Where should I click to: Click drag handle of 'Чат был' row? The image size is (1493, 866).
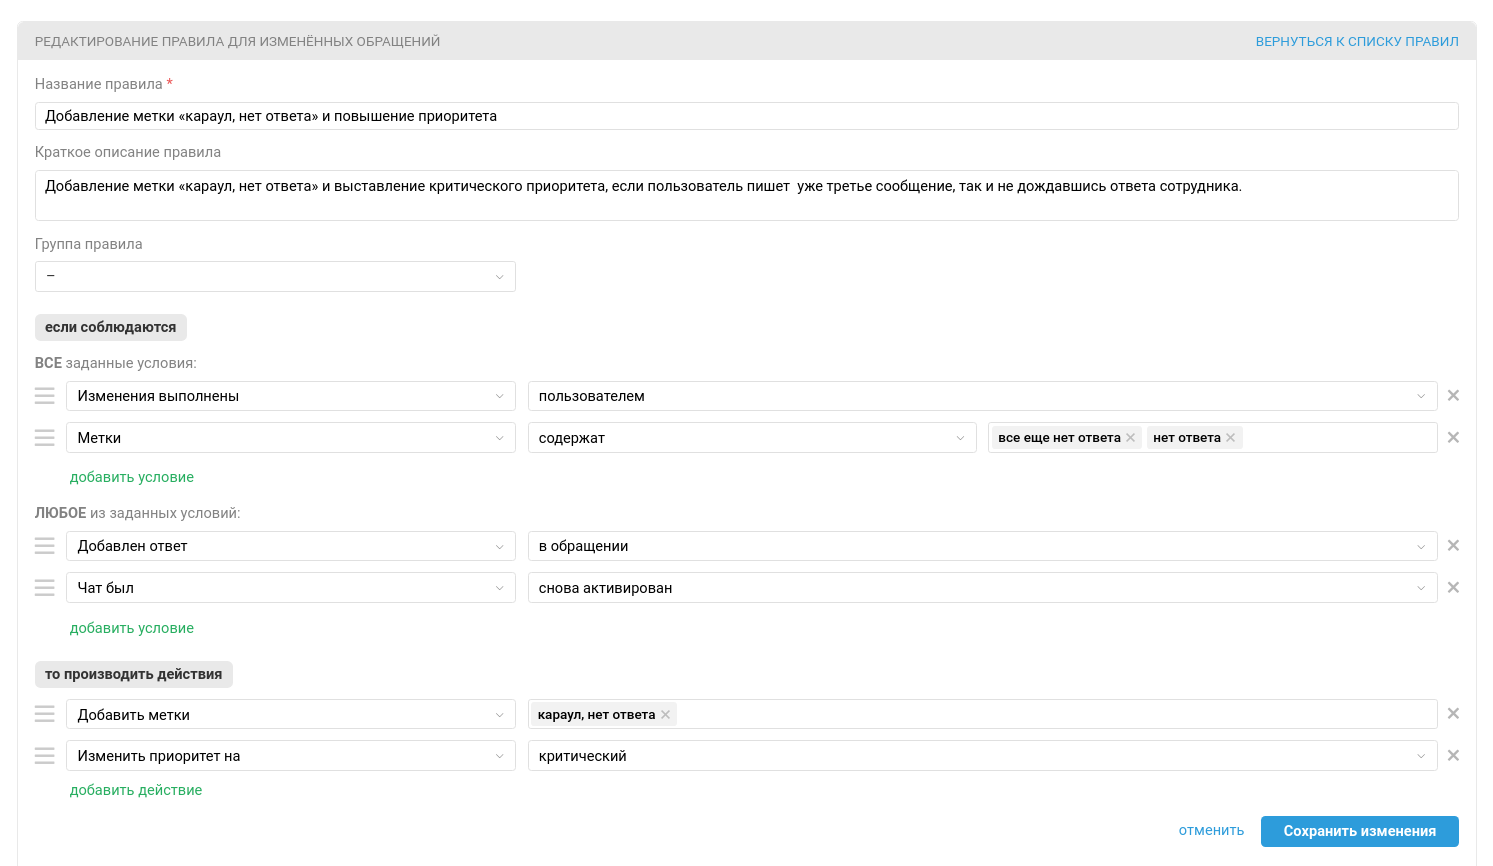[45, 588]
